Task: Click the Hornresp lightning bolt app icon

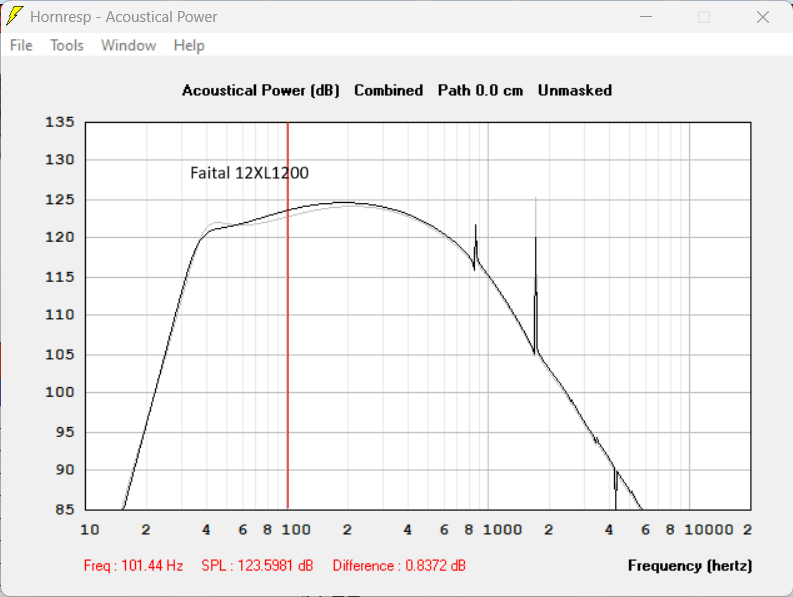Action: click(x=14, y=16)
